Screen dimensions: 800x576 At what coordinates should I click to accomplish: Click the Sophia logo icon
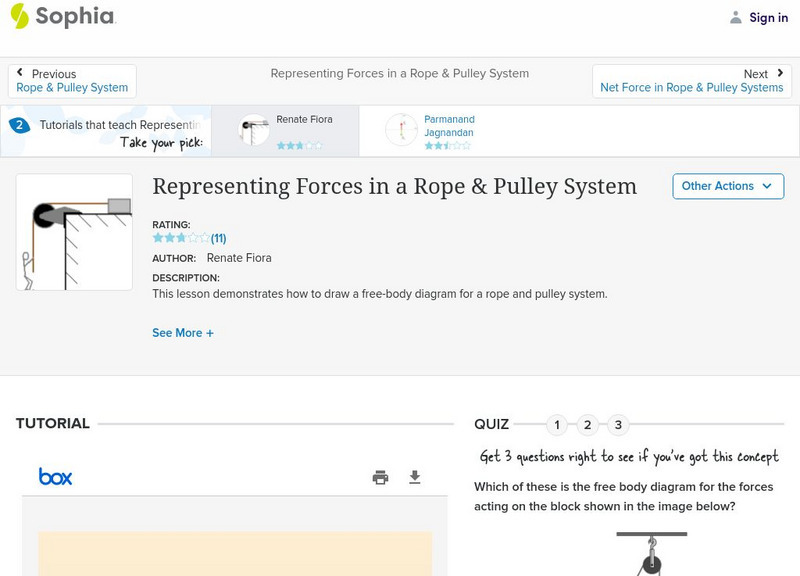coord(19,16)
